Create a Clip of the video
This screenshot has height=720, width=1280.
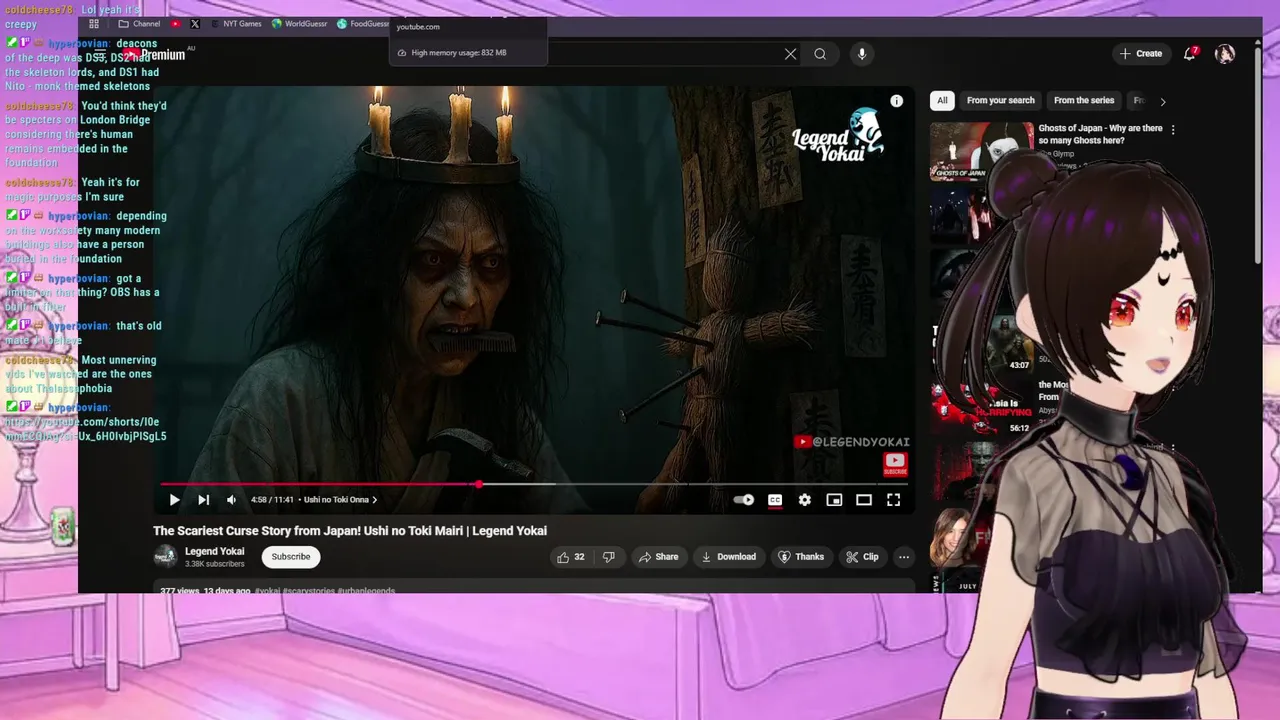click(x=862, y=557)
